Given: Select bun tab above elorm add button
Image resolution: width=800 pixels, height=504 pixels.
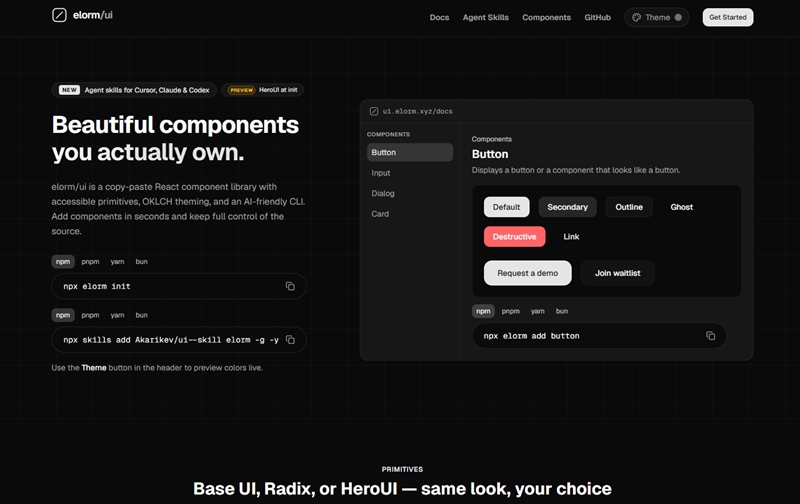Looking at the screenshot, I should click(x=562, y=311).
